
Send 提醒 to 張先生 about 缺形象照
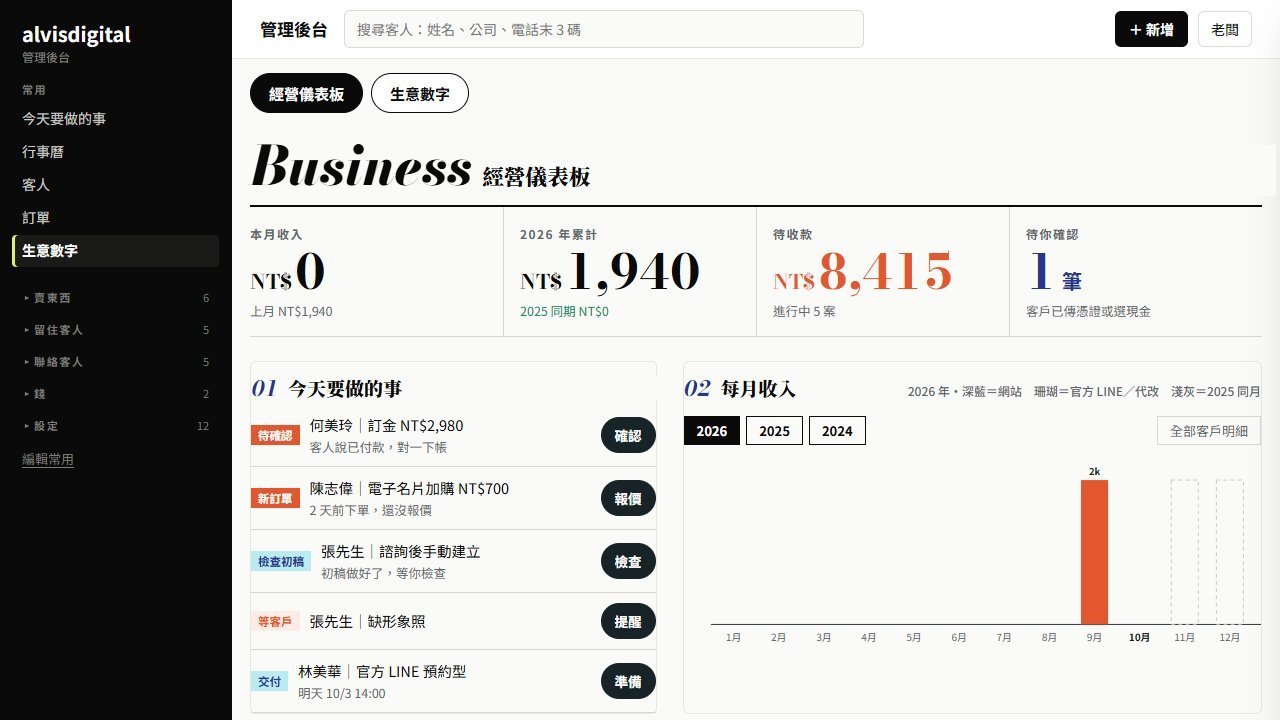pos(628,621)
